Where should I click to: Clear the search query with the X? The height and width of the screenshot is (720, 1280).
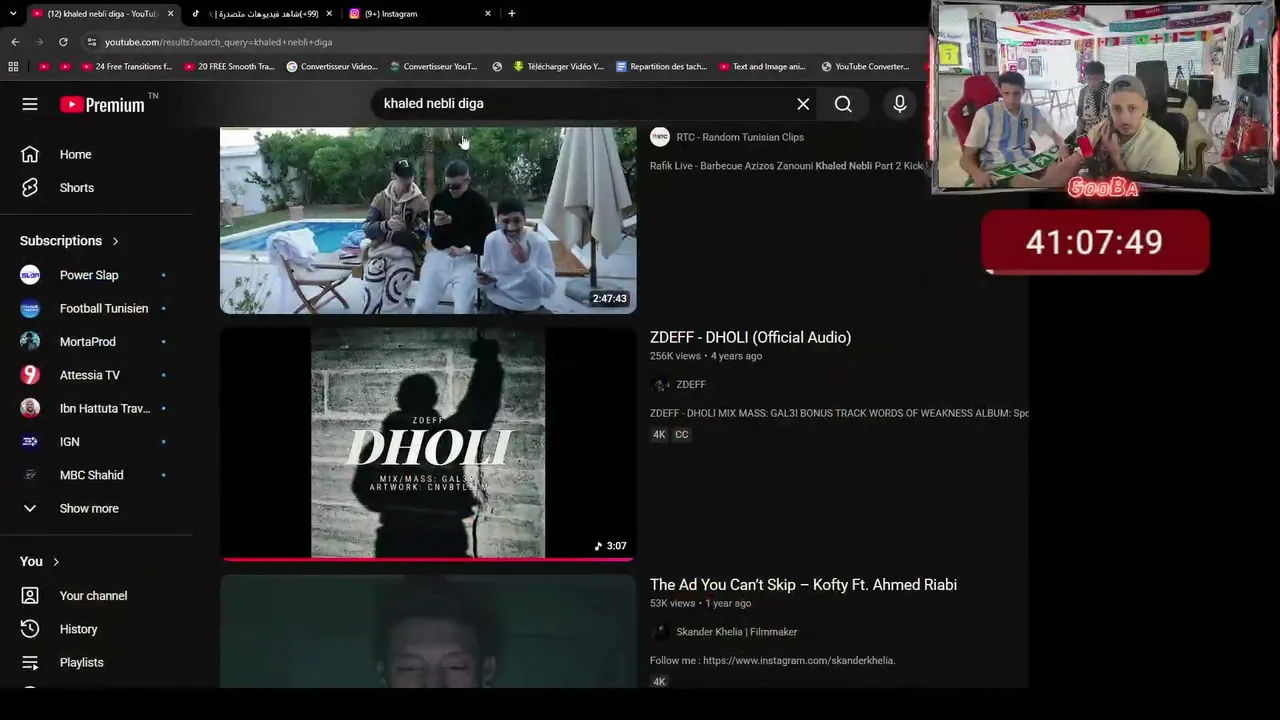pyautogui.click(x=803, y=104)
